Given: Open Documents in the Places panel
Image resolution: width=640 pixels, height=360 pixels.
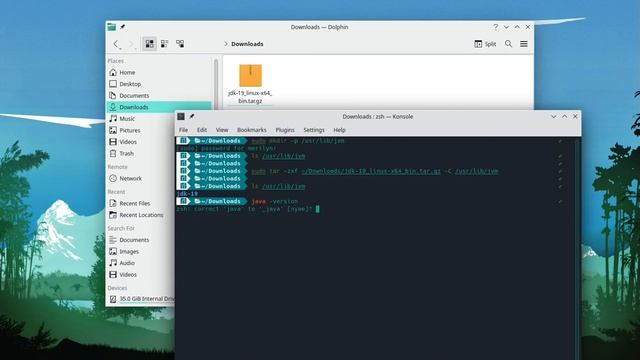Looking at the screenshot, I should (159, 96).
